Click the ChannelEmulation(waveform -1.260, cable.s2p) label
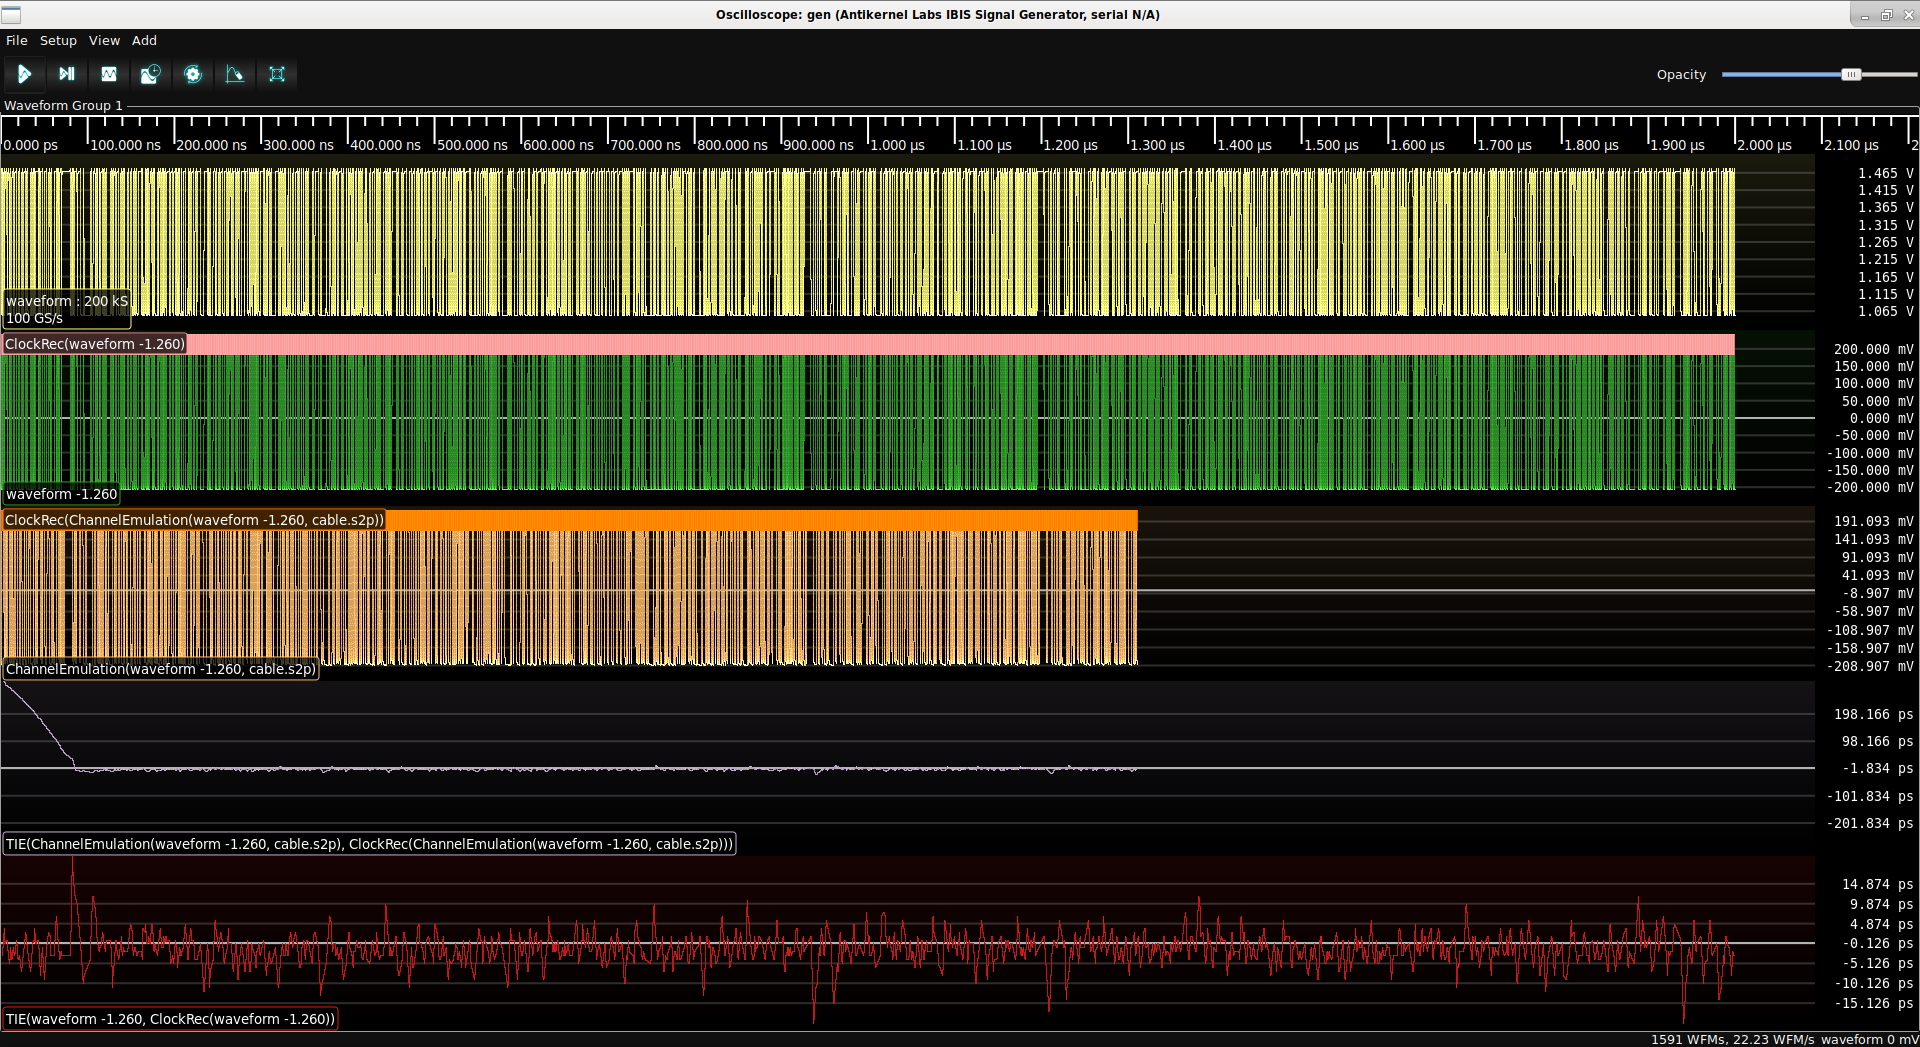Image resolution: width=1920 pixels, height=1047 pixels. pos(160,669)
